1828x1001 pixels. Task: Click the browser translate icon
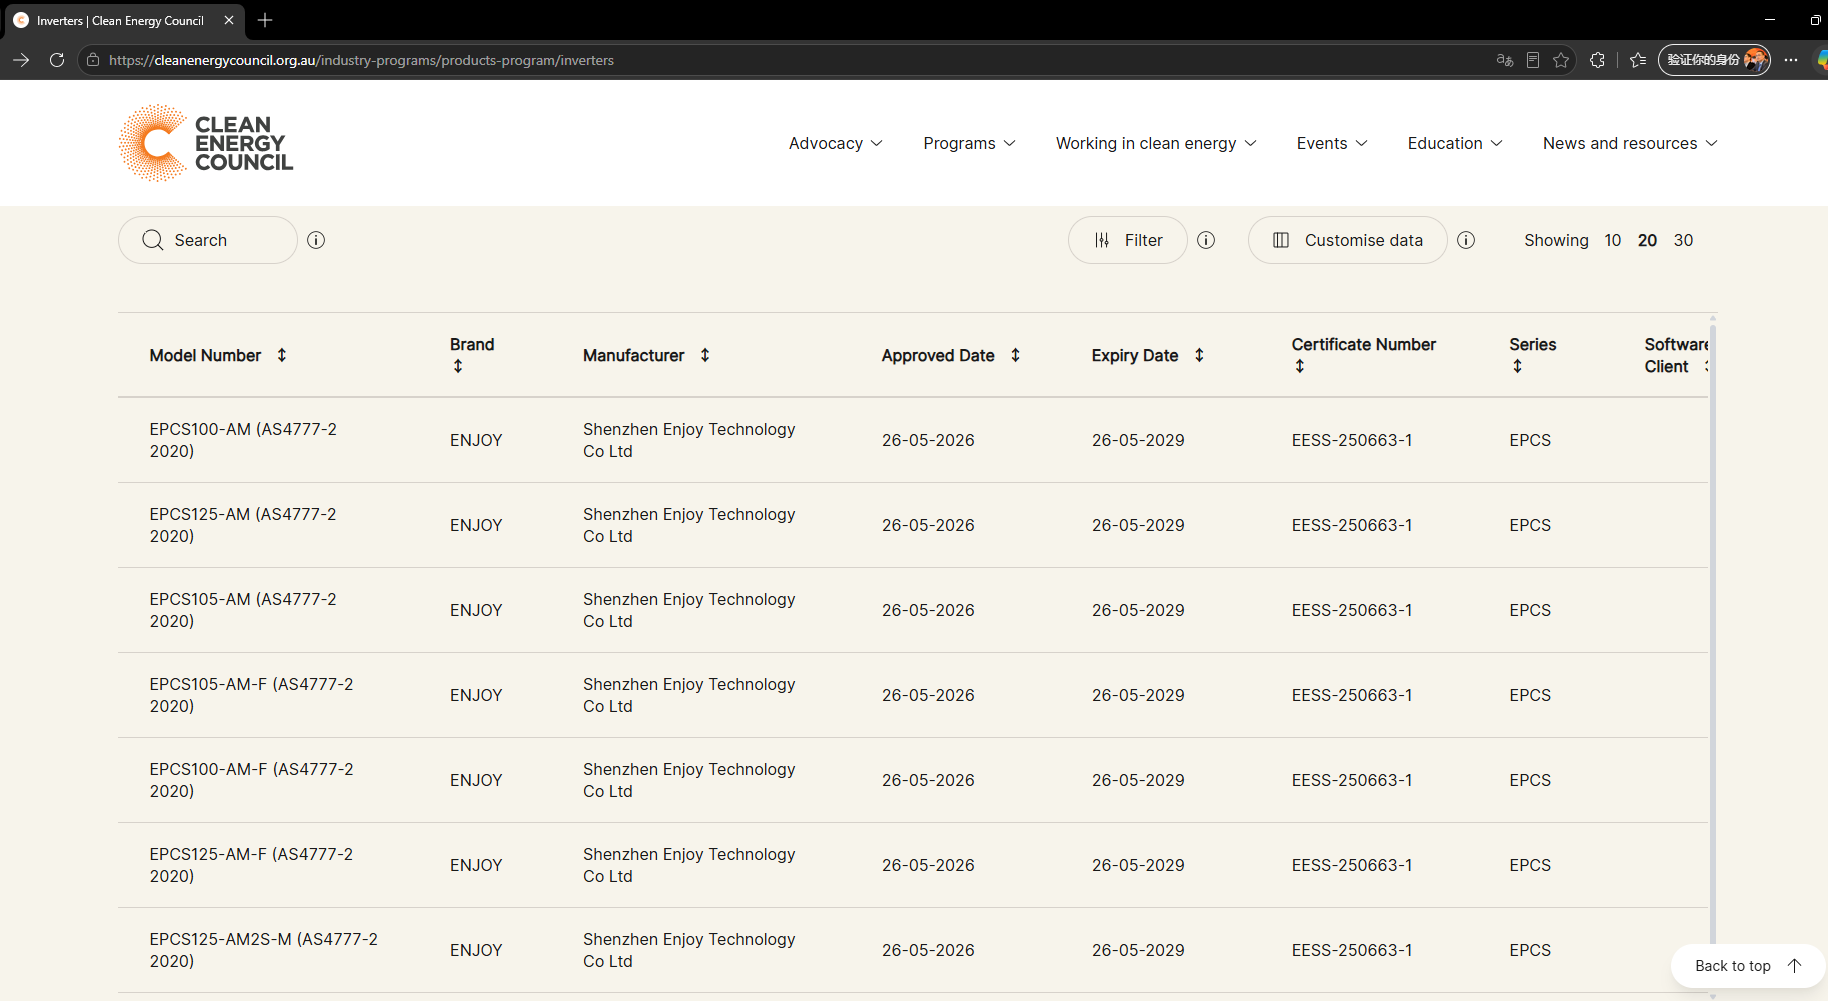point(1504,60)
